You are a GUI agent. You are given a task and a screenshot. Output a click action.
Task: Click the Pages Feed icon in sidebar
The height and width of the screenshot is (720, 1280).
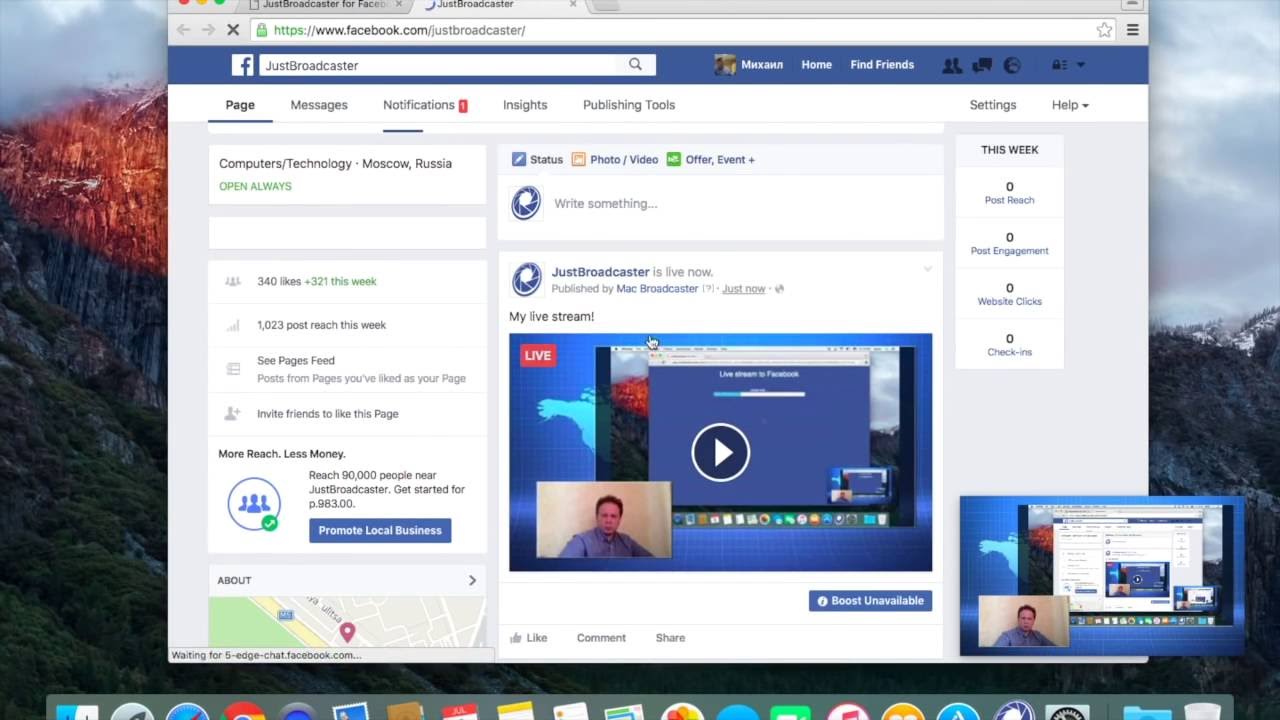(233, 369)
